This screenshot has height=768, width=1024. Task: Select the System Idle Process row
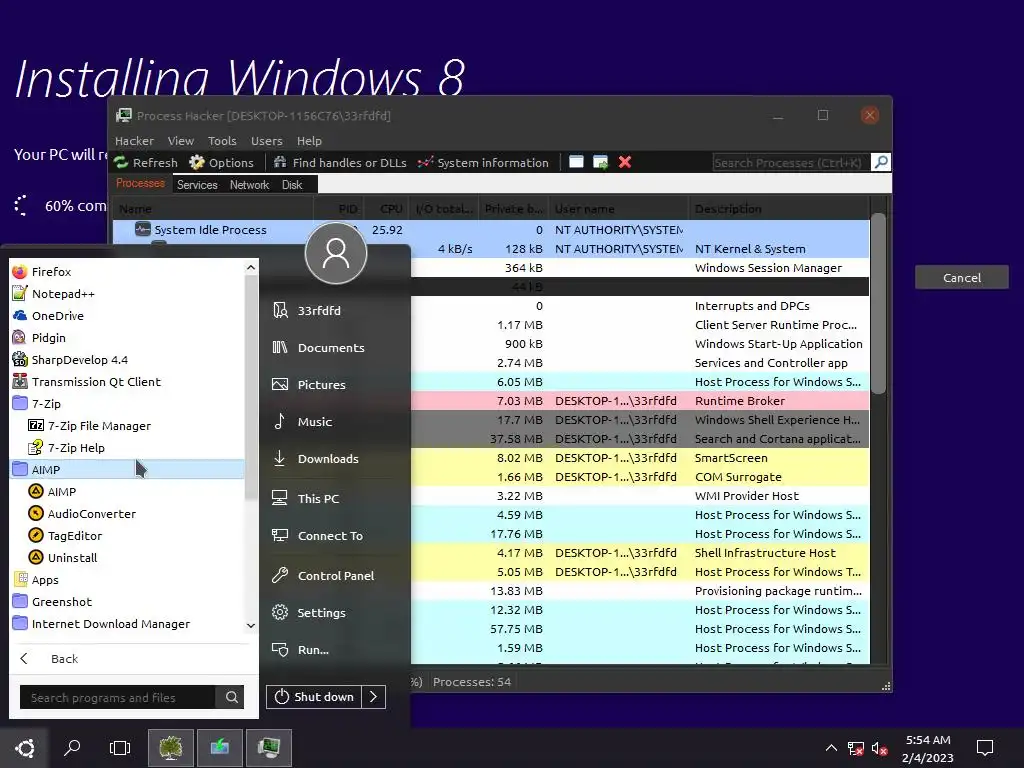point(490,230)
